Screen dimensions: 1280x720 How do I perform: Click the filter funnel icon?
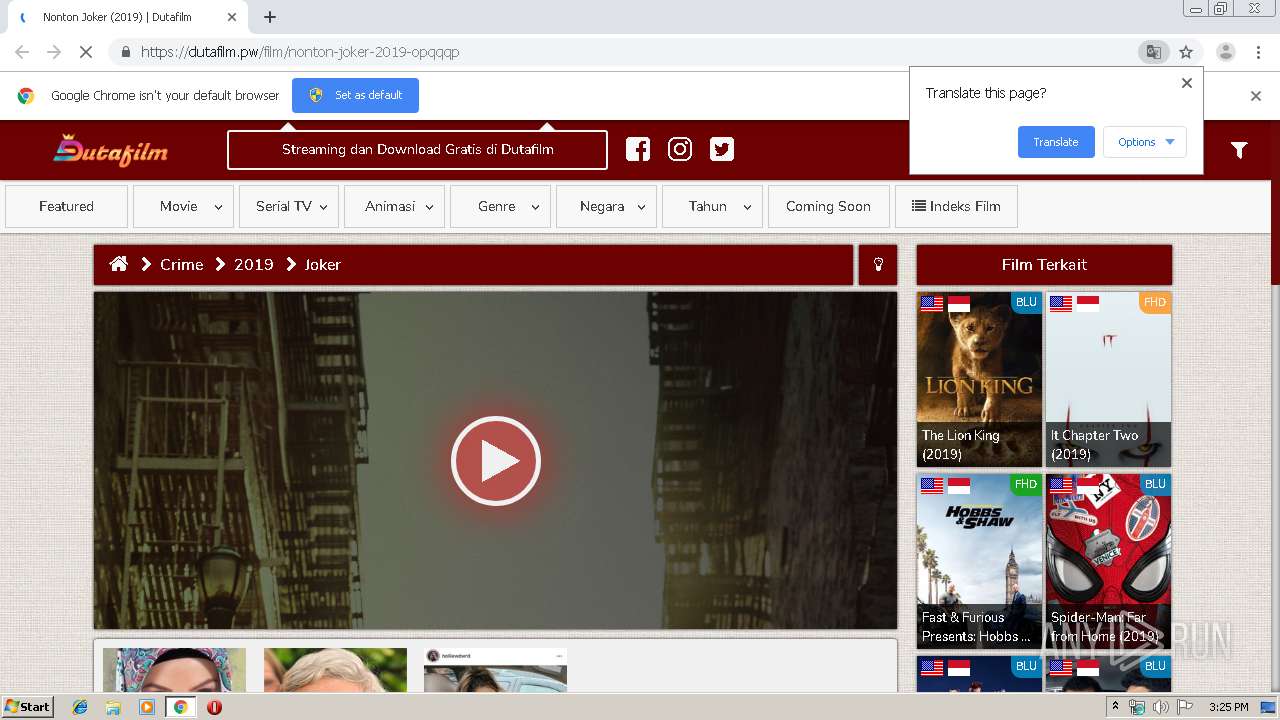(x=1239, y=150)
